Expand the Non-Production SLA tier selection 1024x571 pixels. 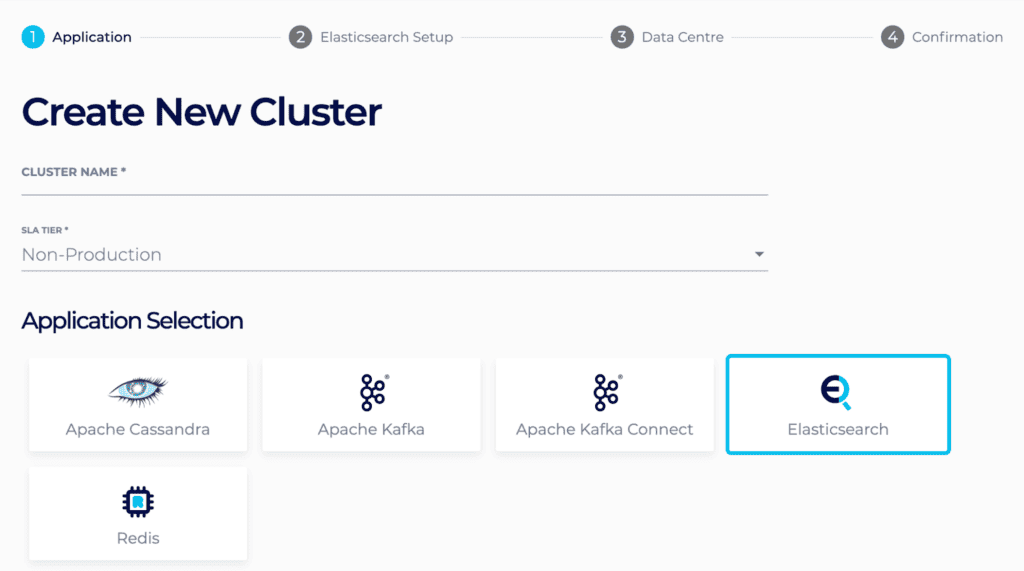pyautogui.click(x=394, y=255)
